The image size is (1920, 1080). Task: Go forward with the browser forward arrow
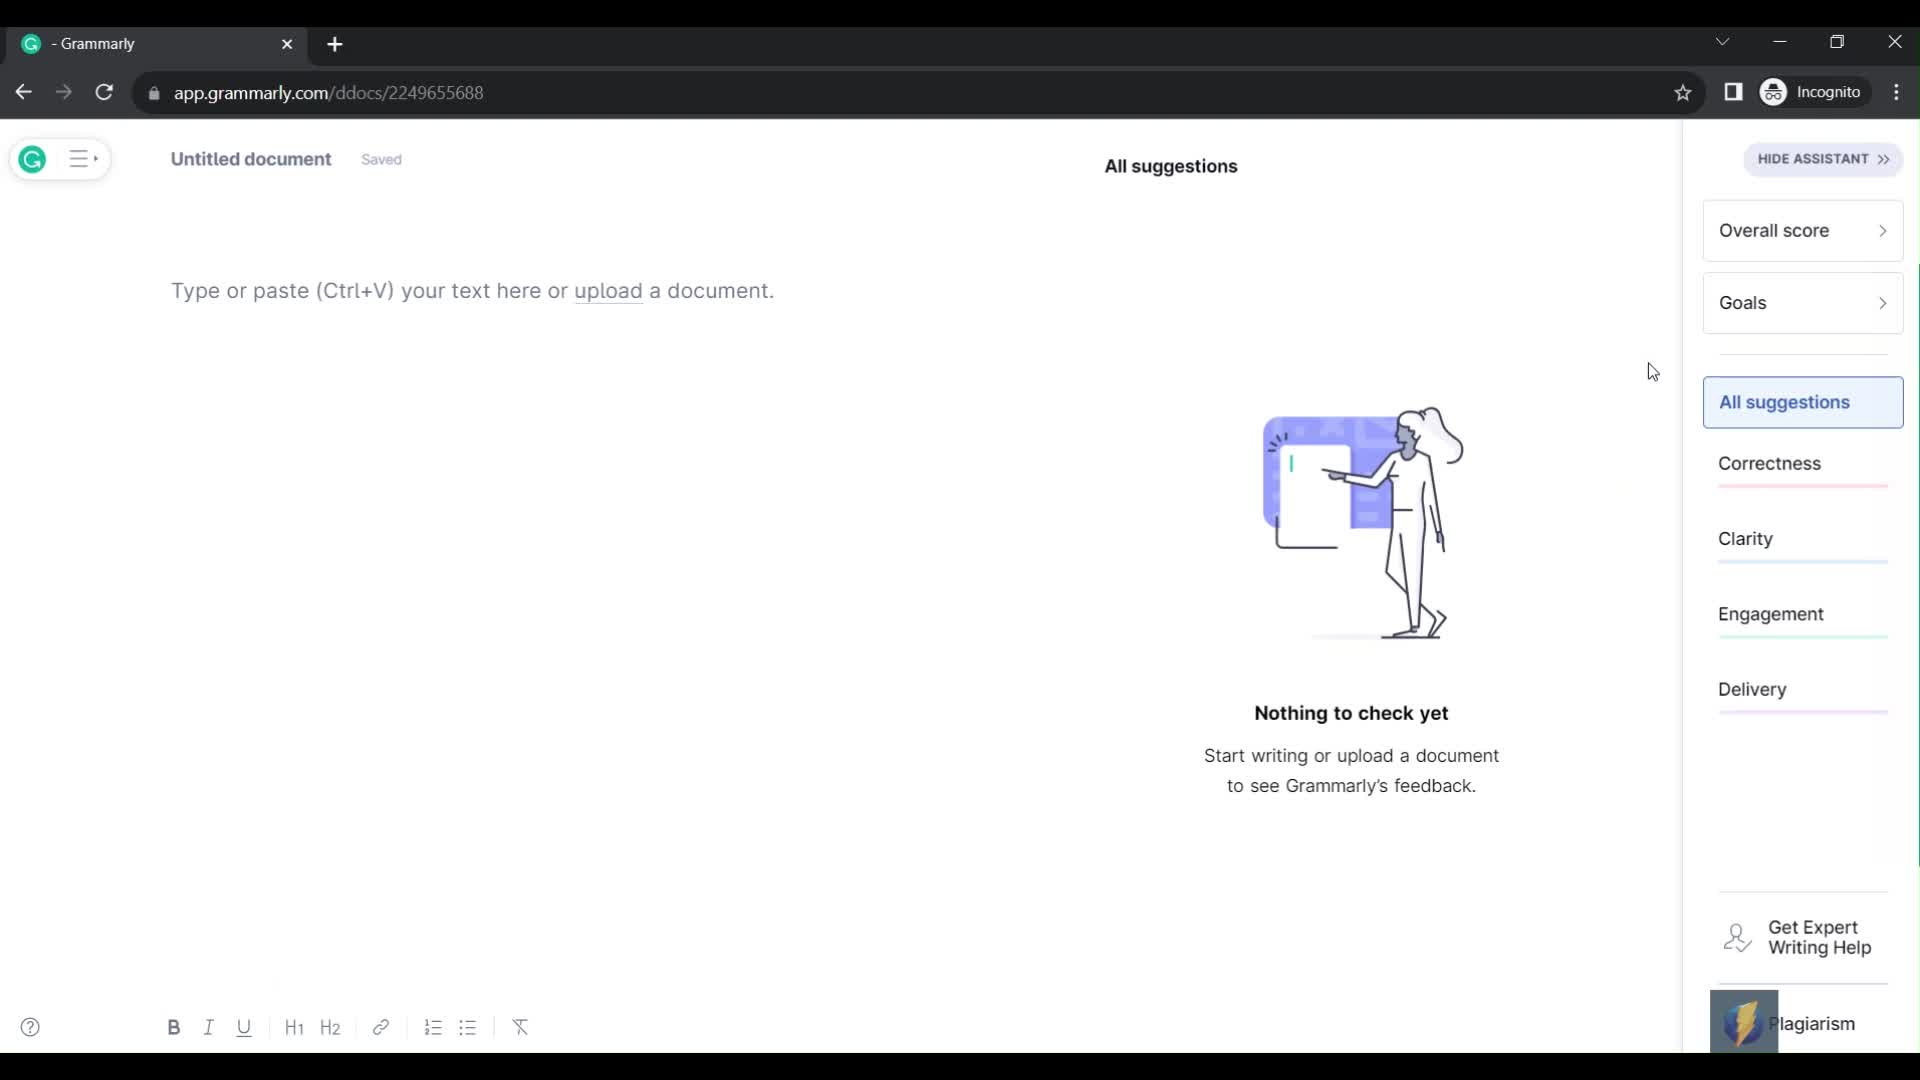pyautogui.click(x=64, y=92)
